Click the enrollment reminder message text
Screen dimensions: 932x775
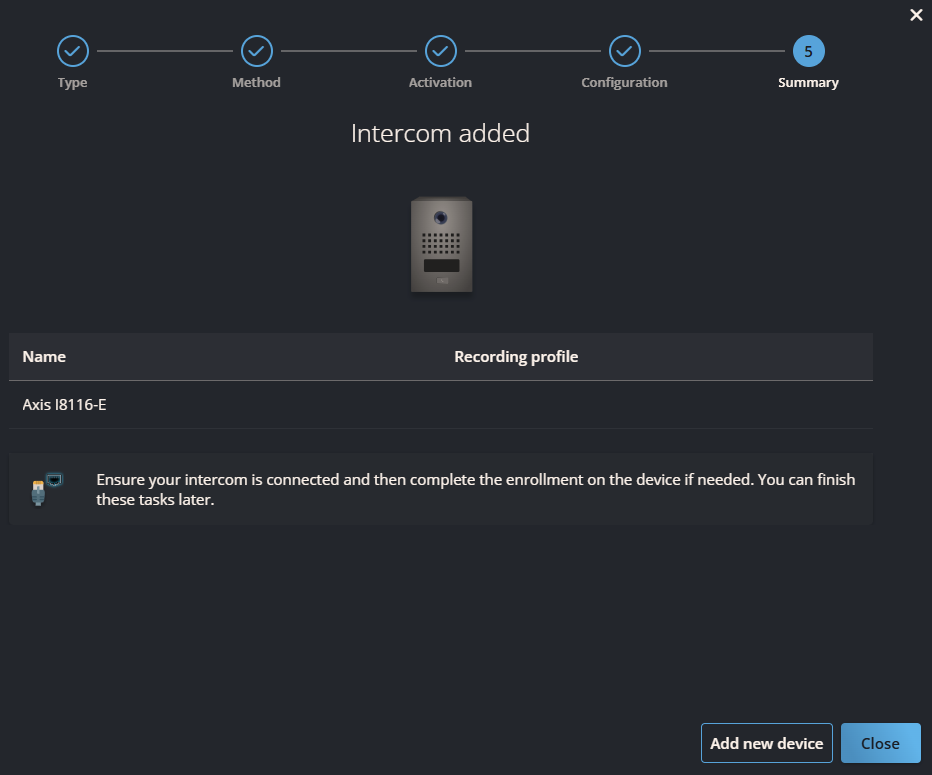(x=475, y=489)
